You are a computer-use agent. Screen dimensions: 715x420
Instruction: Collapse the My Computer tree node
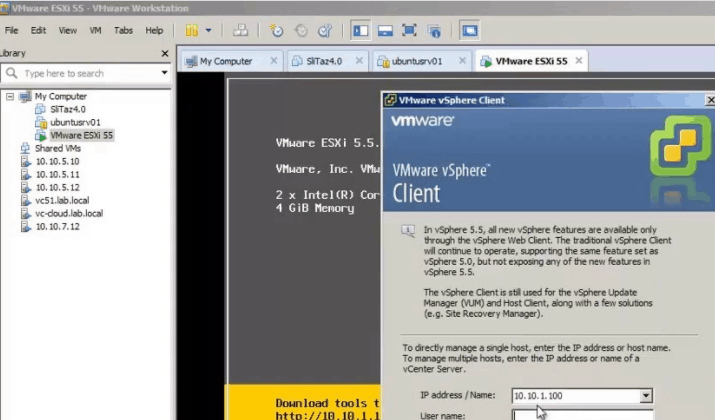[10, 96]
